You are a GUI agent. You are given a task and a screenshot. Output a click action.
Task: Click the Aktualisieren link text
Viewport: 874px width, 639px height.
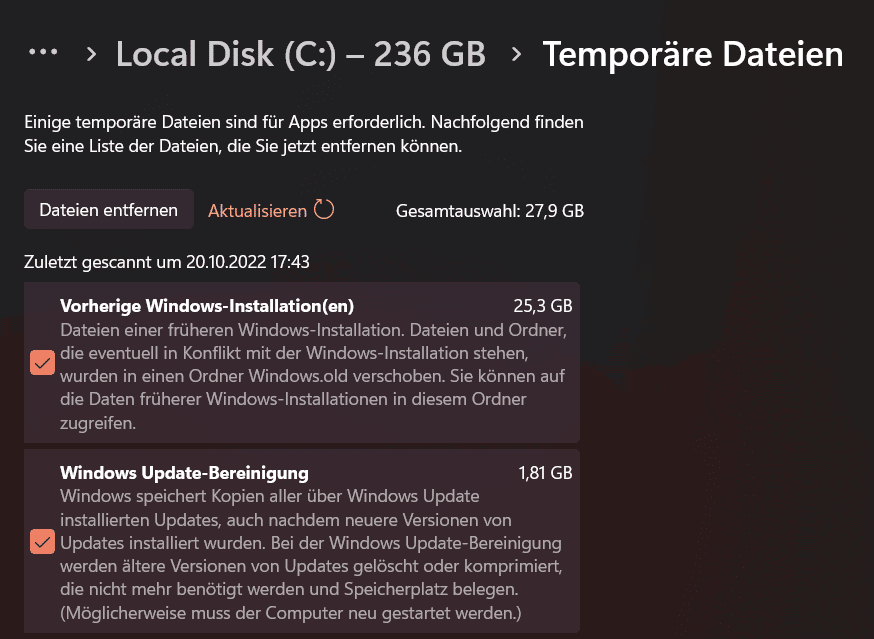(257, 211)
